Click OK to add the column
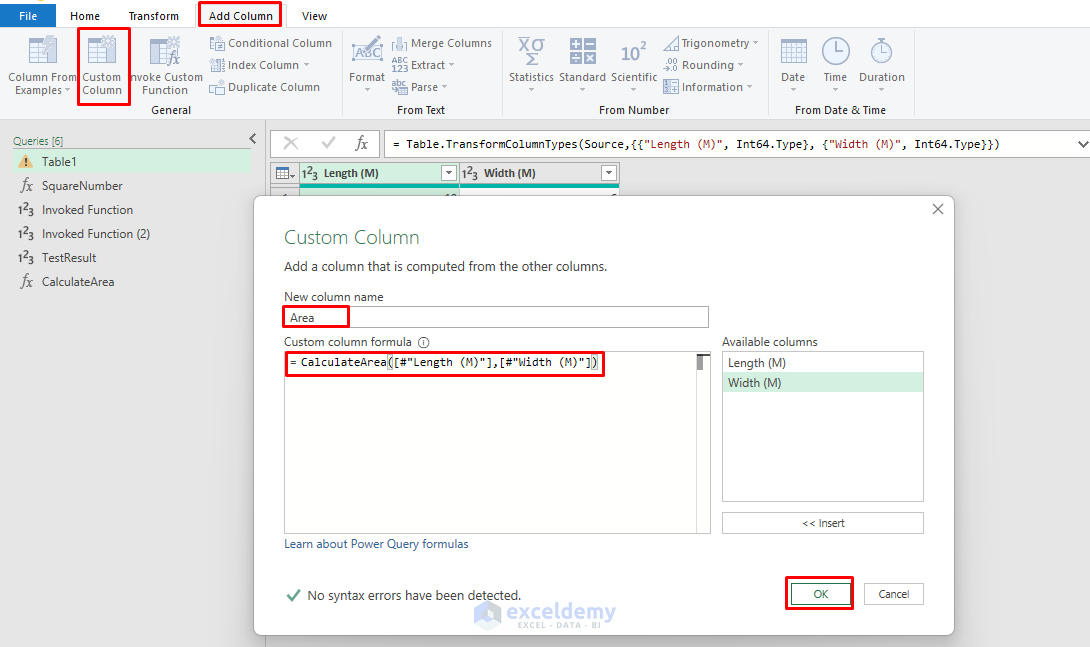The height and width of the screenshot is (647, 1090). 820,594
